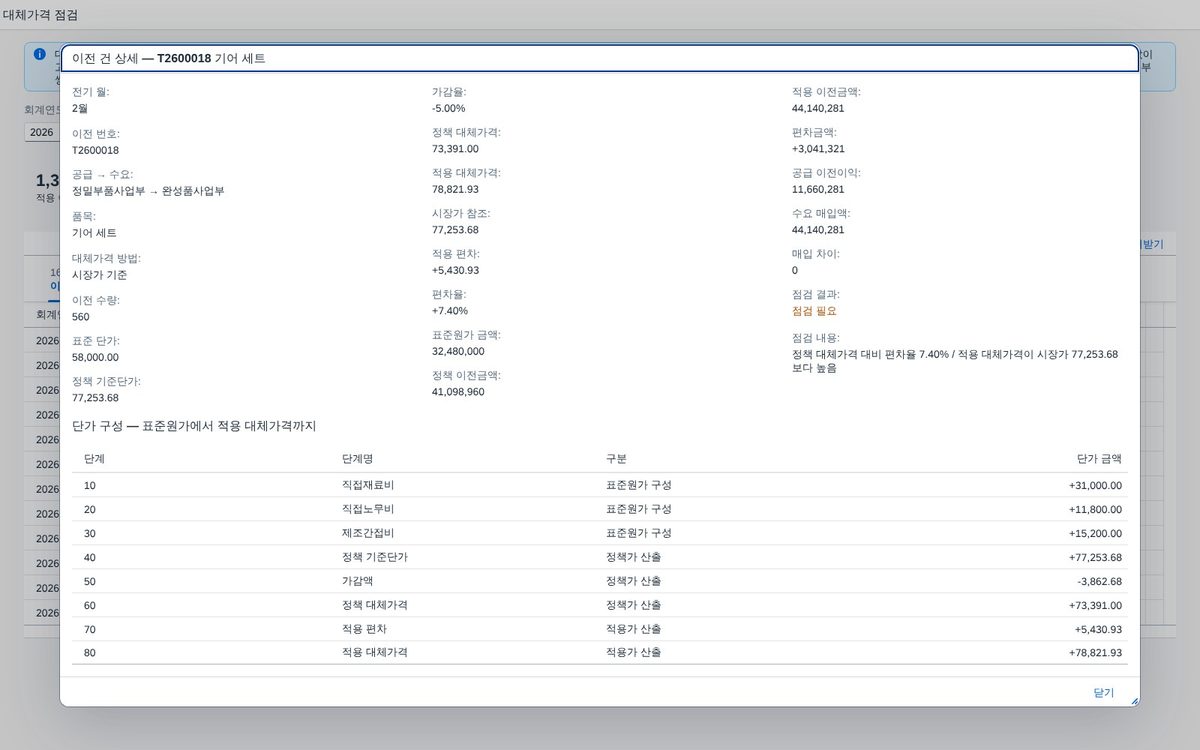
Task: Click the blue info icon in the background message strip
Action: 40,54
